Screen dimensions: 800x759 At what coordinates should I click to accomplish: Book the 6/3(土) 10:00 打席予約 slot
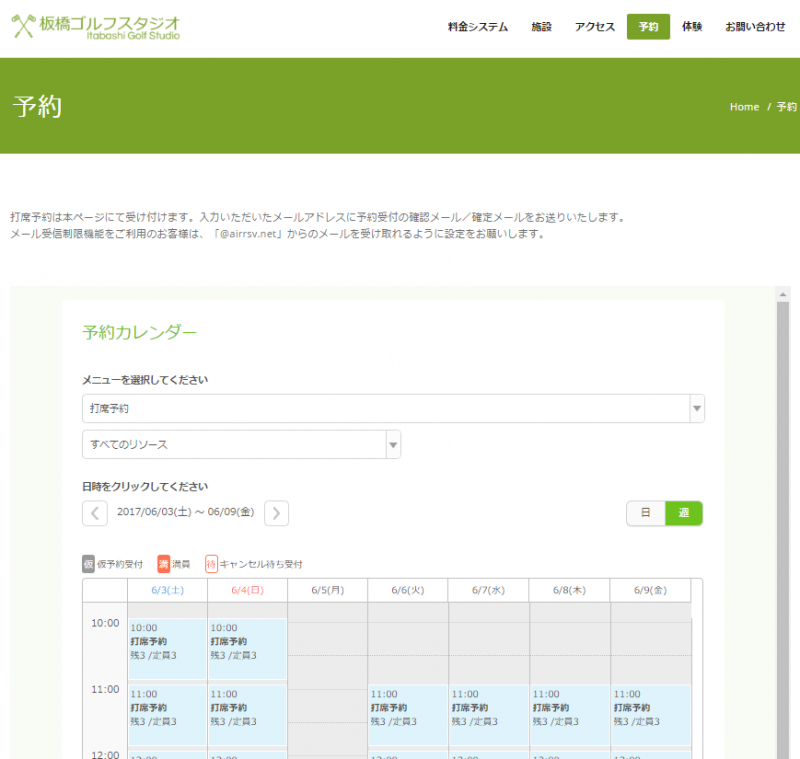click(167, 648)
